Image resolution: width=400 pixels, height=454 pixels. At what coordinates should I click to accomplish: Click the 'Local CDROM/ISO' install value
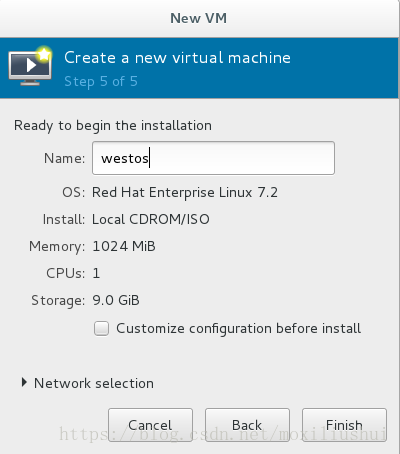[x=151, y=219]
